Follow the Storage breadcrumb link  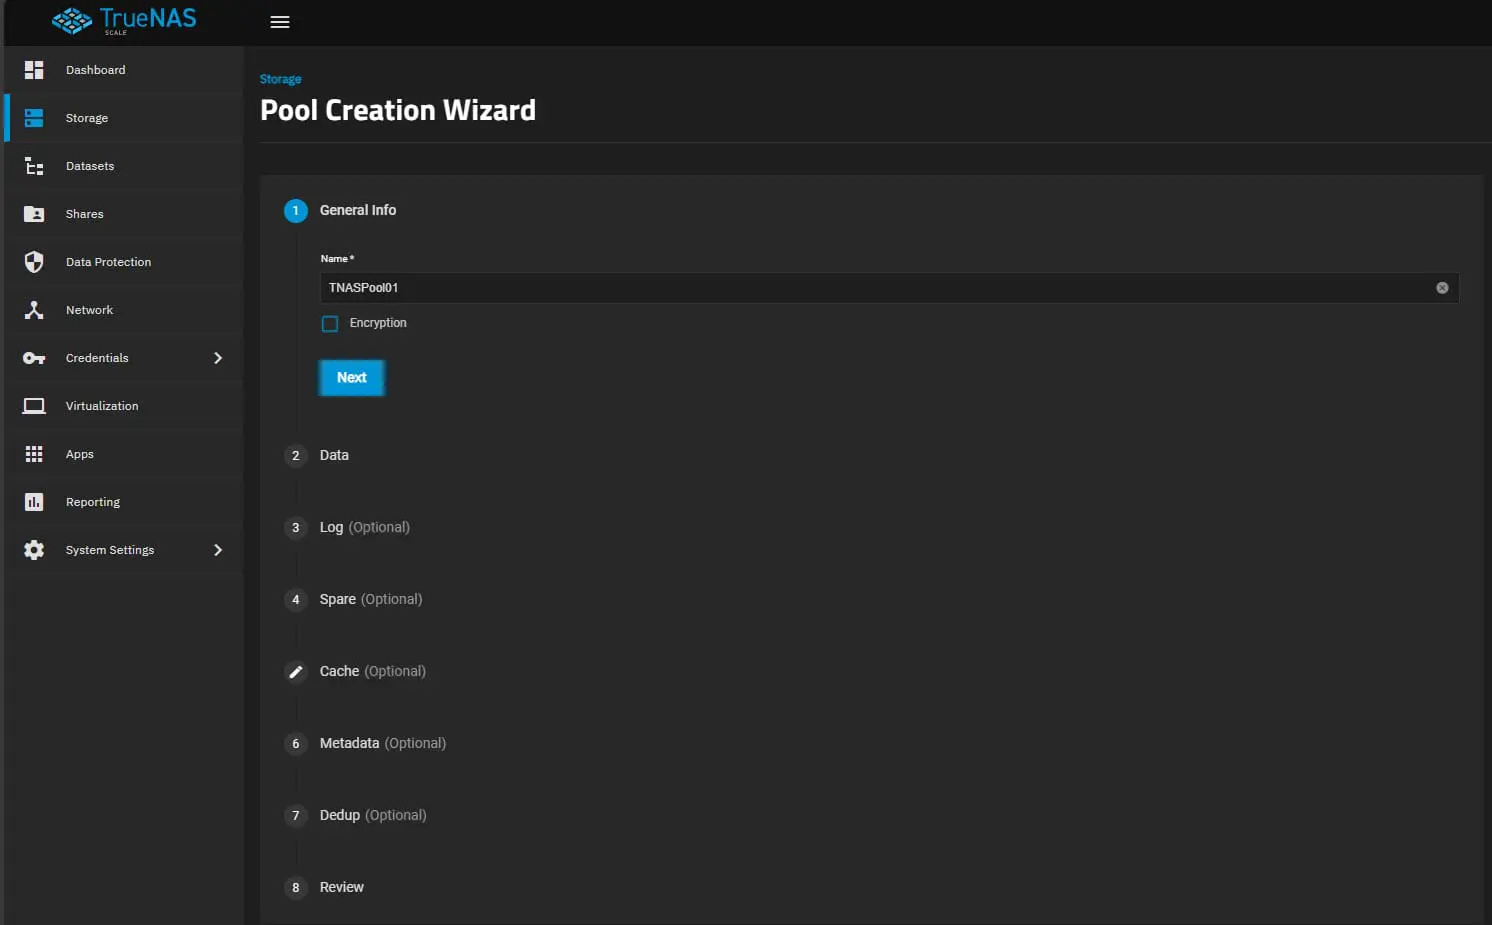pyautogui.click(x=280, y=79)
